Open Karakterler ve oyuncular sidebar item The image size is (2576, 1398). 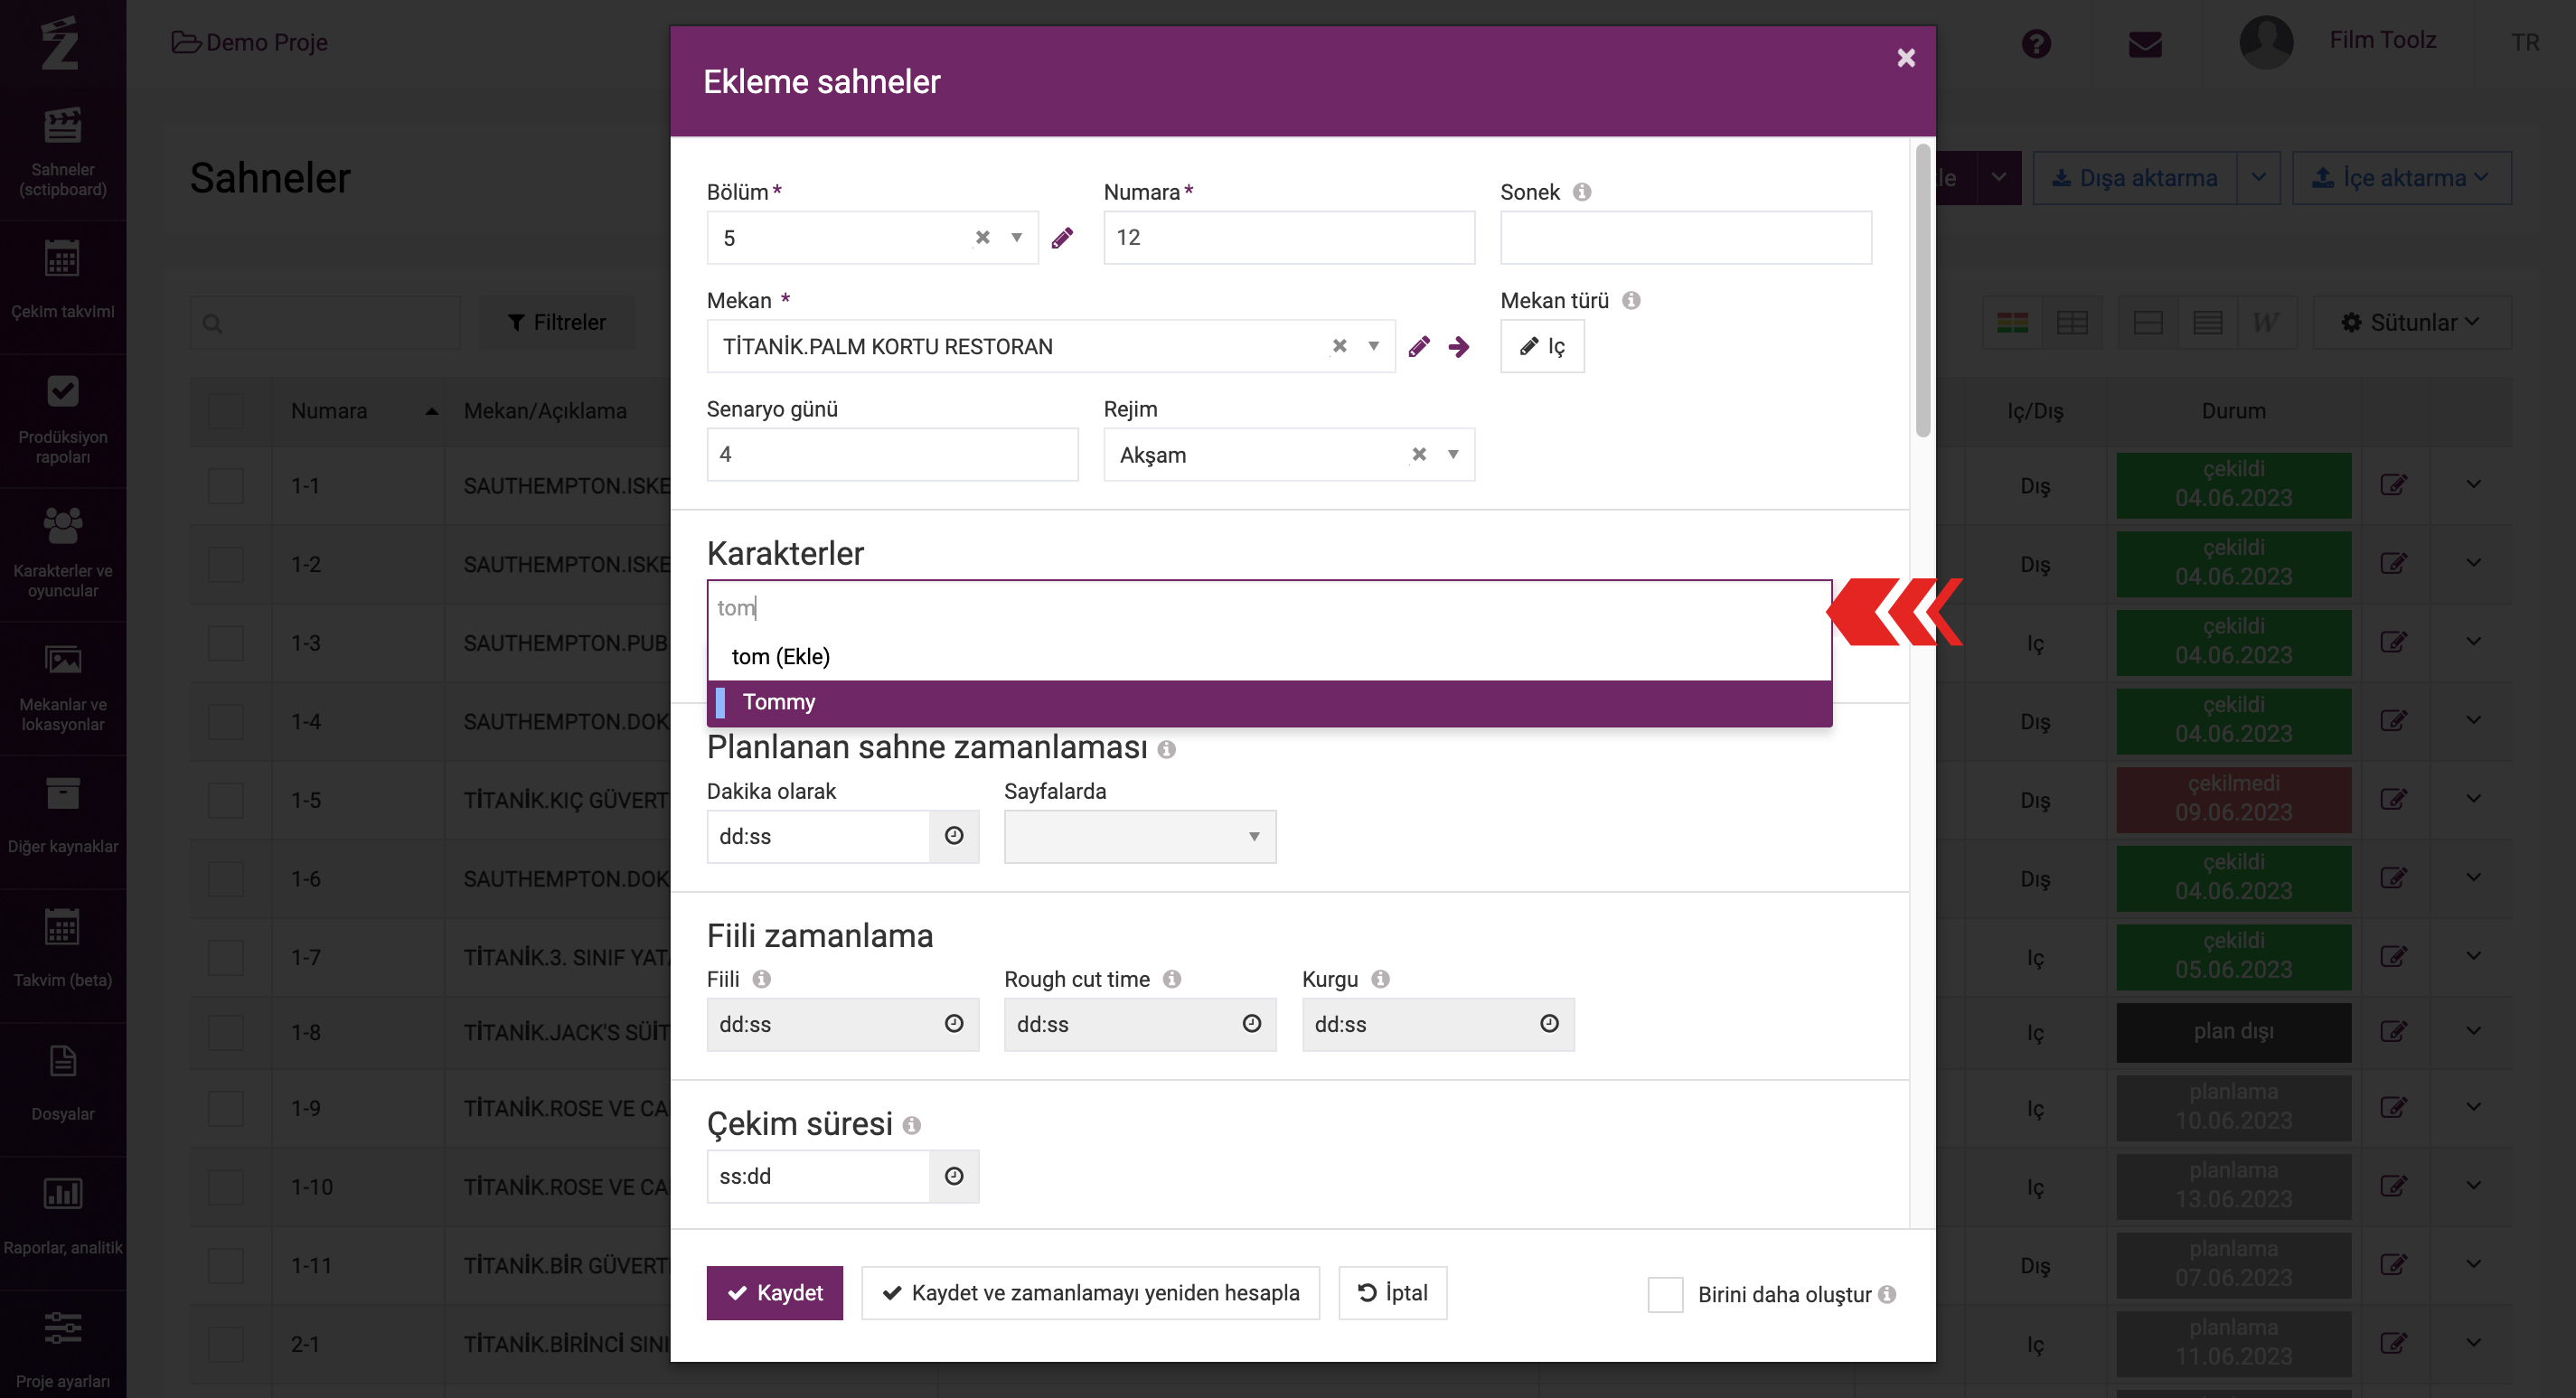[63, 553]
